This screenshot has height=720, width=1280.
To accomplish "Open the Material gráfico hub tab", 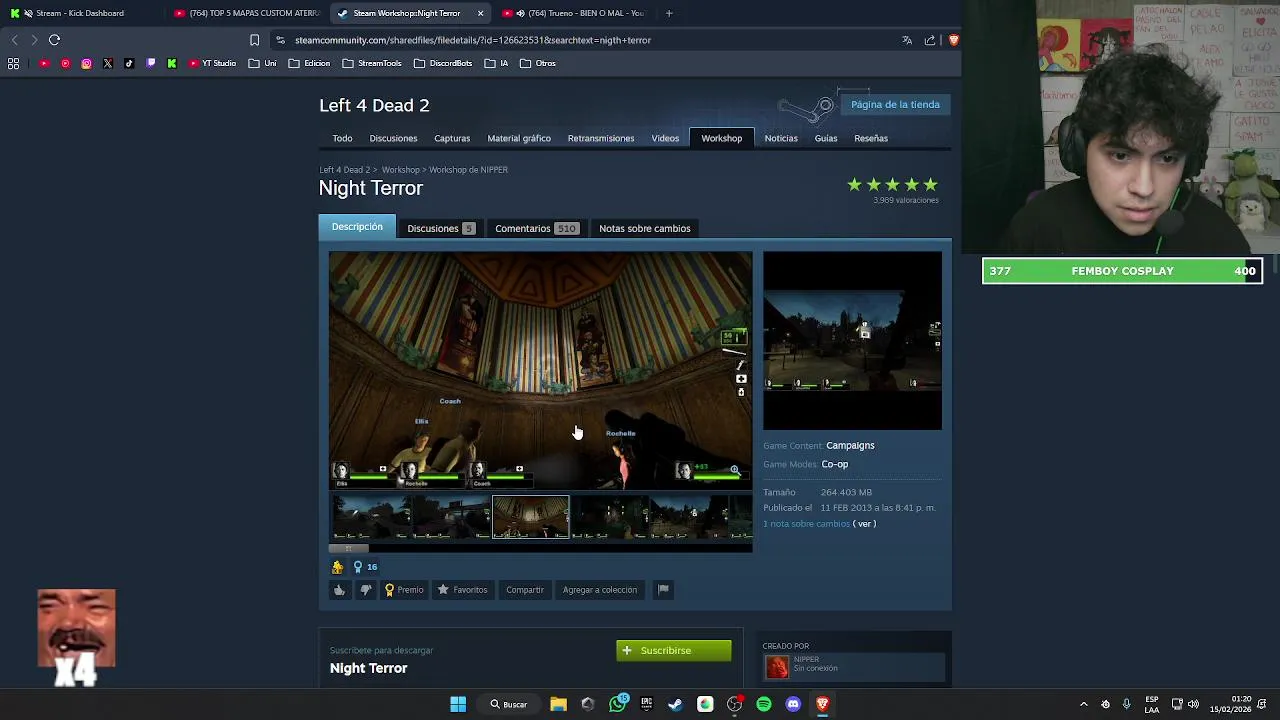I will tap(519, 138).
